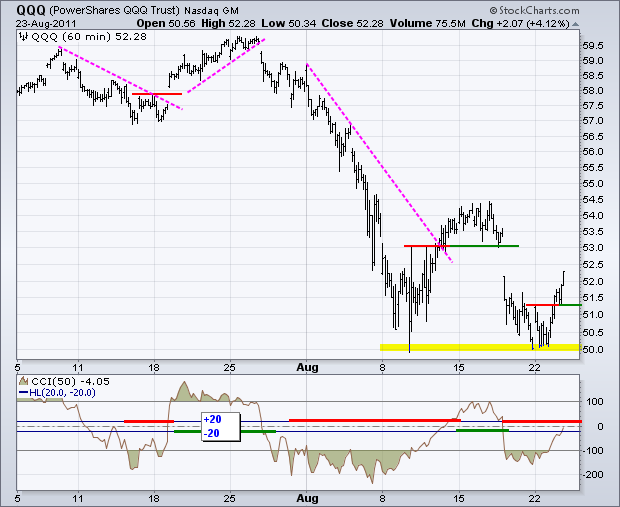Screen dimensions: 620x507
Task: Click the small triangle after Chg percentage
Action: [576, 24]
